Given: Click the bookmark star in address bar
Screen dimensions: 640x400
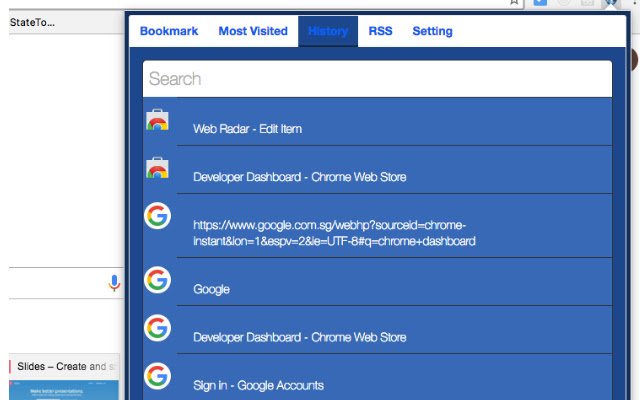Looking at the screenshot, I should [x=514, y=3].
